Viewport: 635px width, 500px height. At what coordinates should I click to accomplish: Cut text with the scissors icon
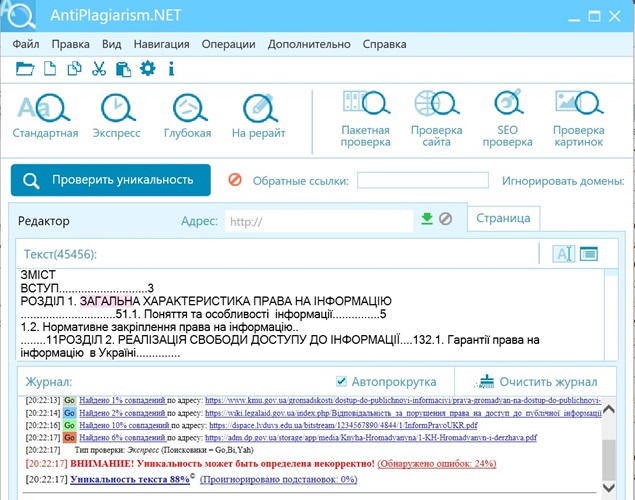click(x=99, y=68)
